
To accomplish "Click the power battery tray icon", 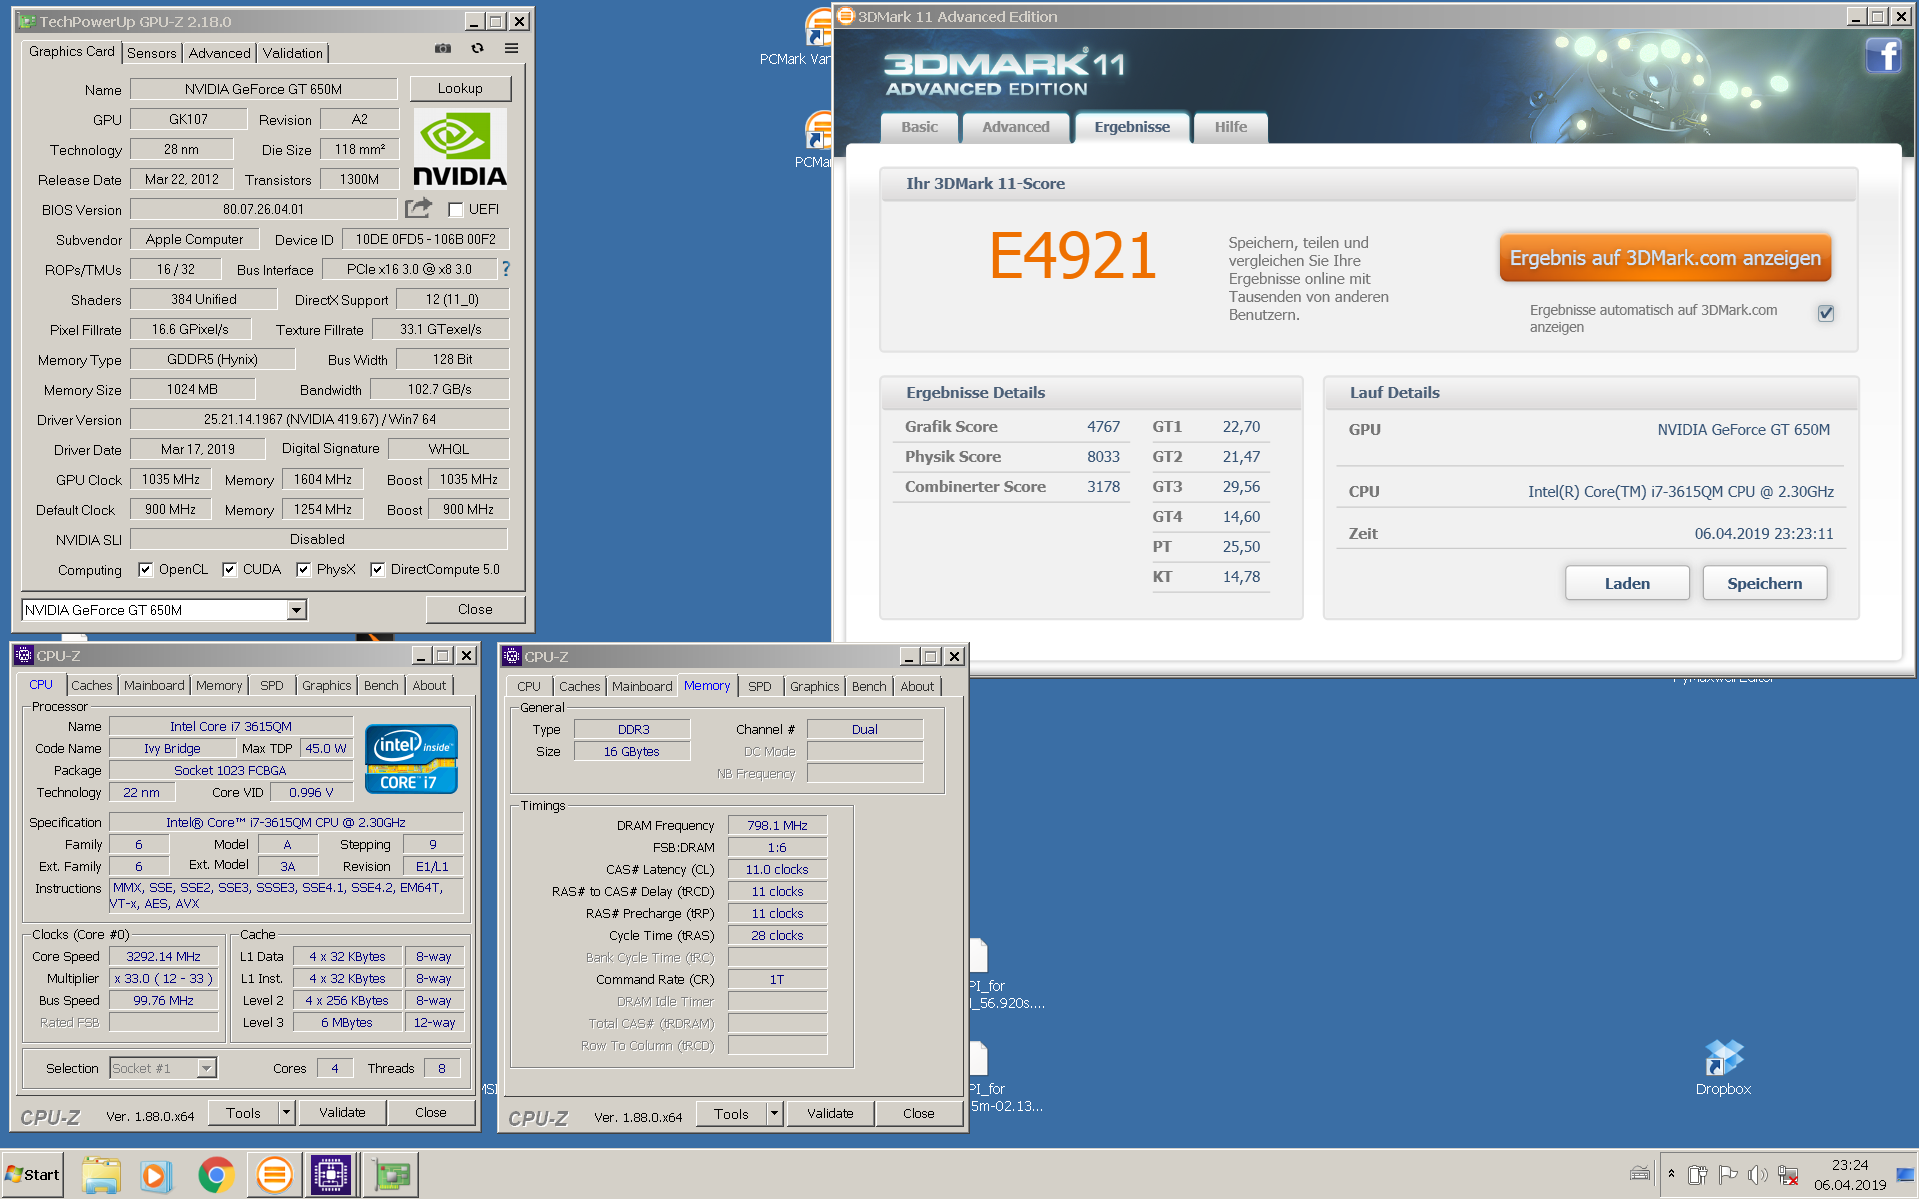I will 1697,1174.
